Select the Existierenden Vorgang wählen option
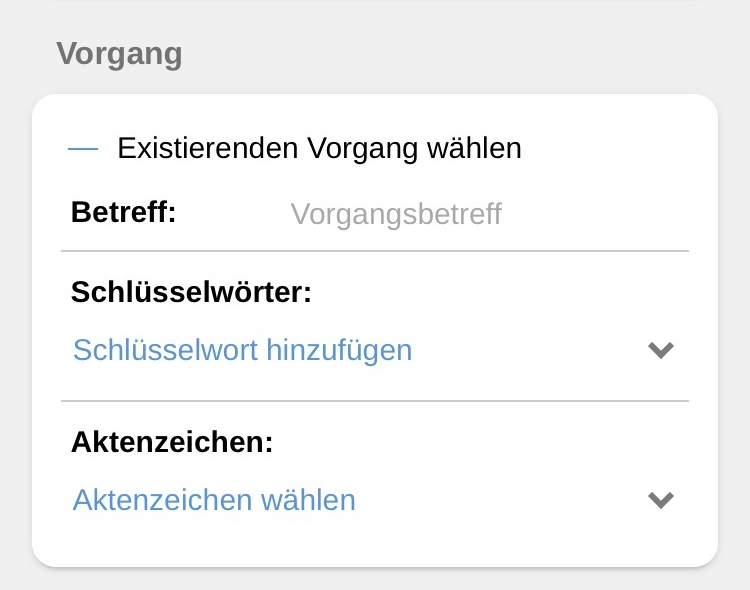 pos(319,149)
